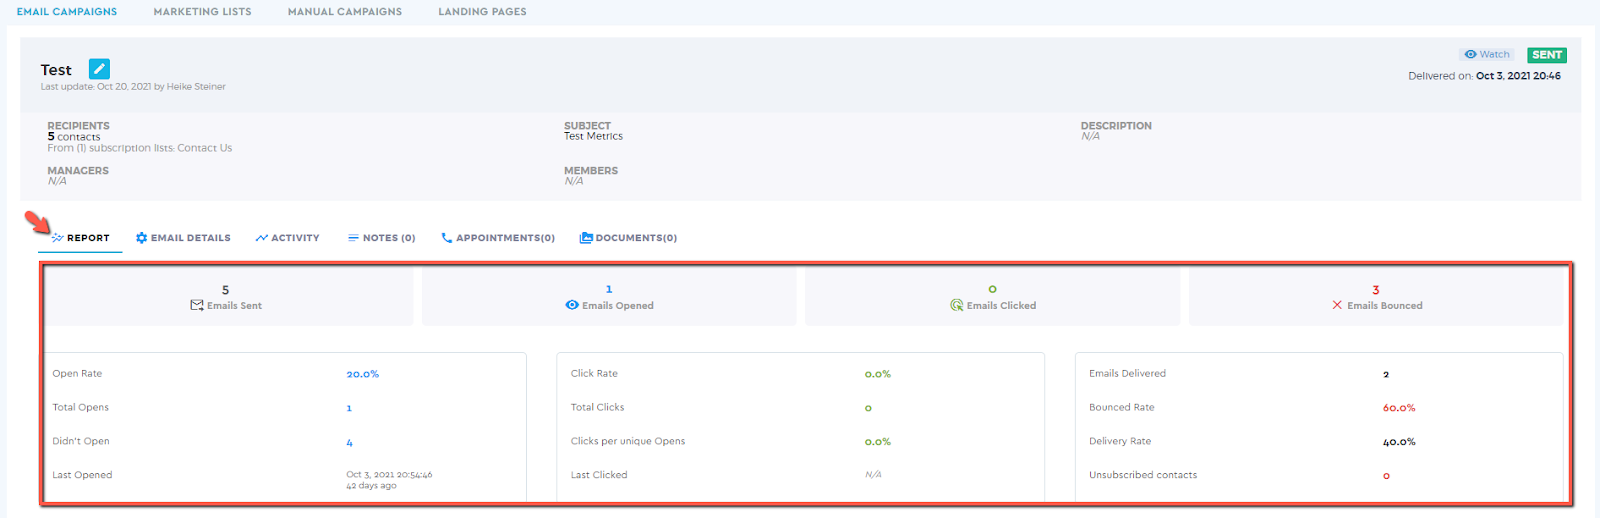This screenshot has height=518, width=1600.
Task: Click the Documents folder icon
Action: [586, 238]
